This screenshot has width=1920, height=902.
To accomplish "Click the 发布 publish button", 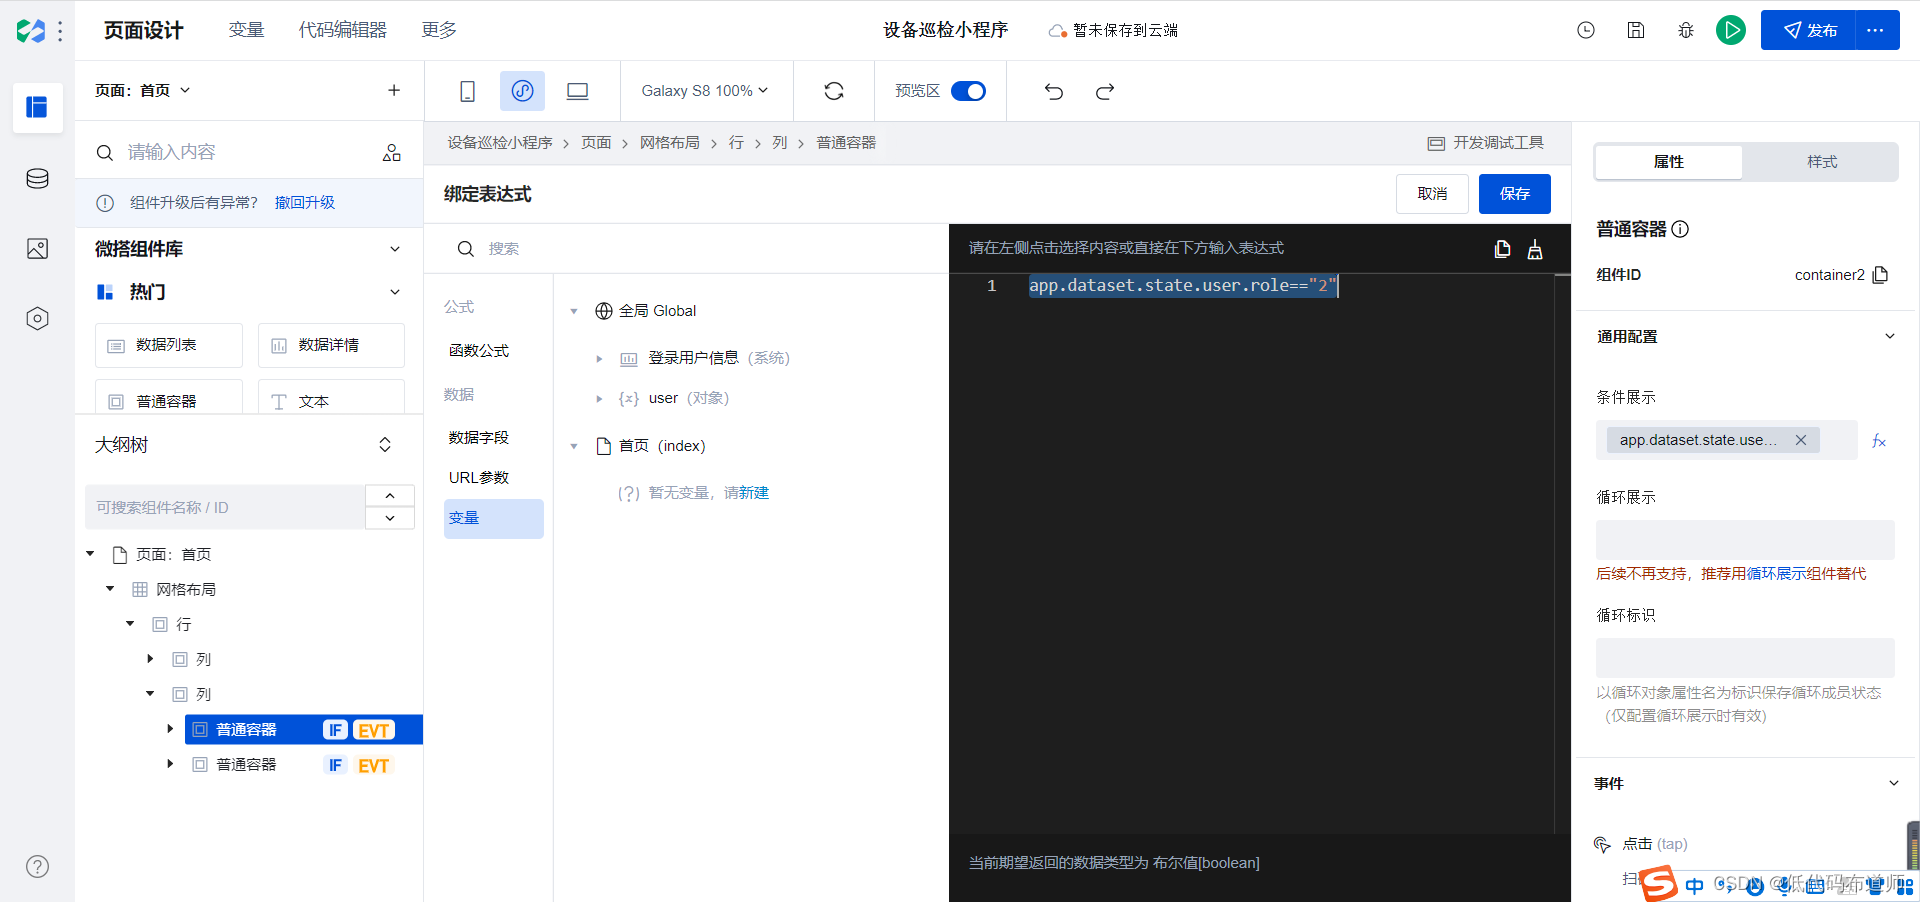I will [1809, 30].
